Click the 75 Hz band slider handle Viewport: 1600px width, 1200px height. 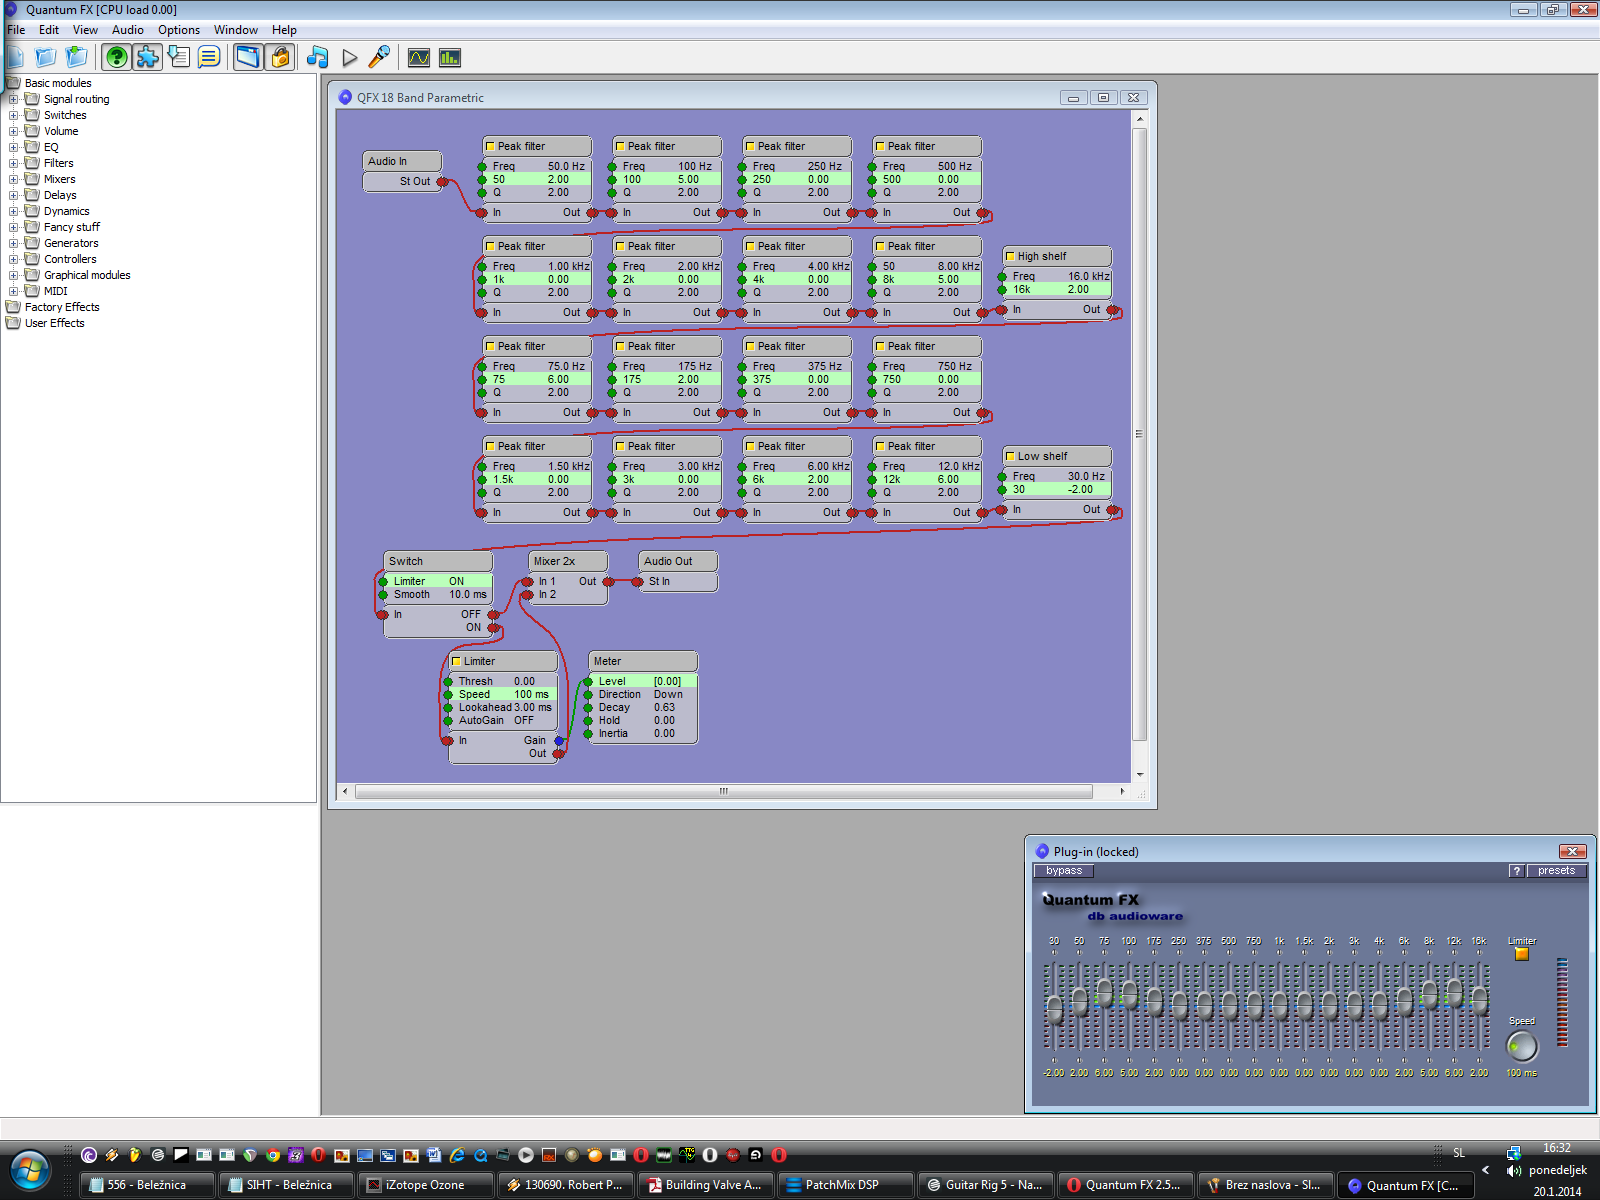pyautogui.click(x=1104, y=991)
